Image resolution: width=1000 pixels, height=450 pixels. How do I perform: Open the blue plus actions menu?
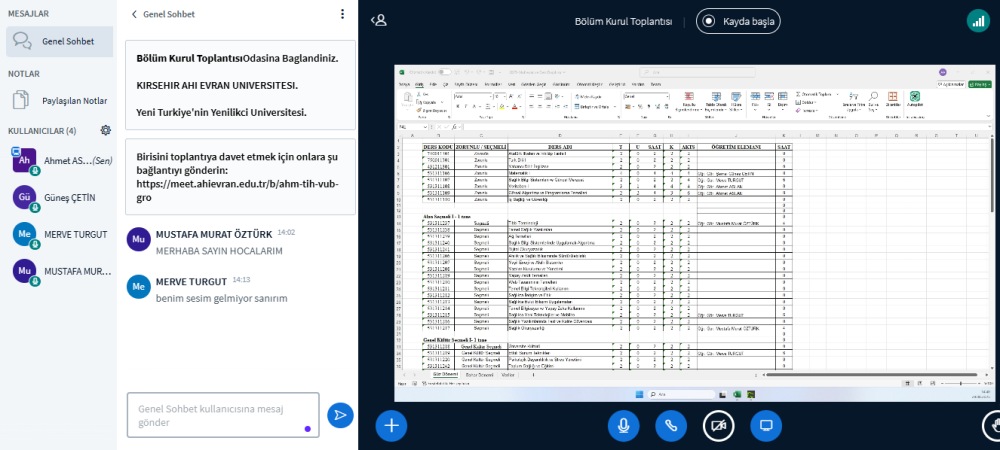(391, 425)
